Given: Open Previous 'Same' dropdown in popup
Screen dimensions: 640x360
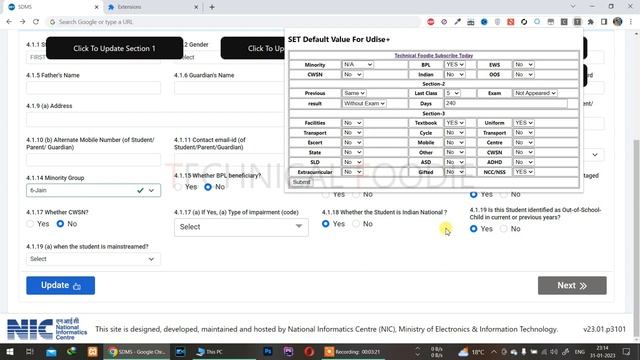Looking at the screenshot, I should point(354,93).
